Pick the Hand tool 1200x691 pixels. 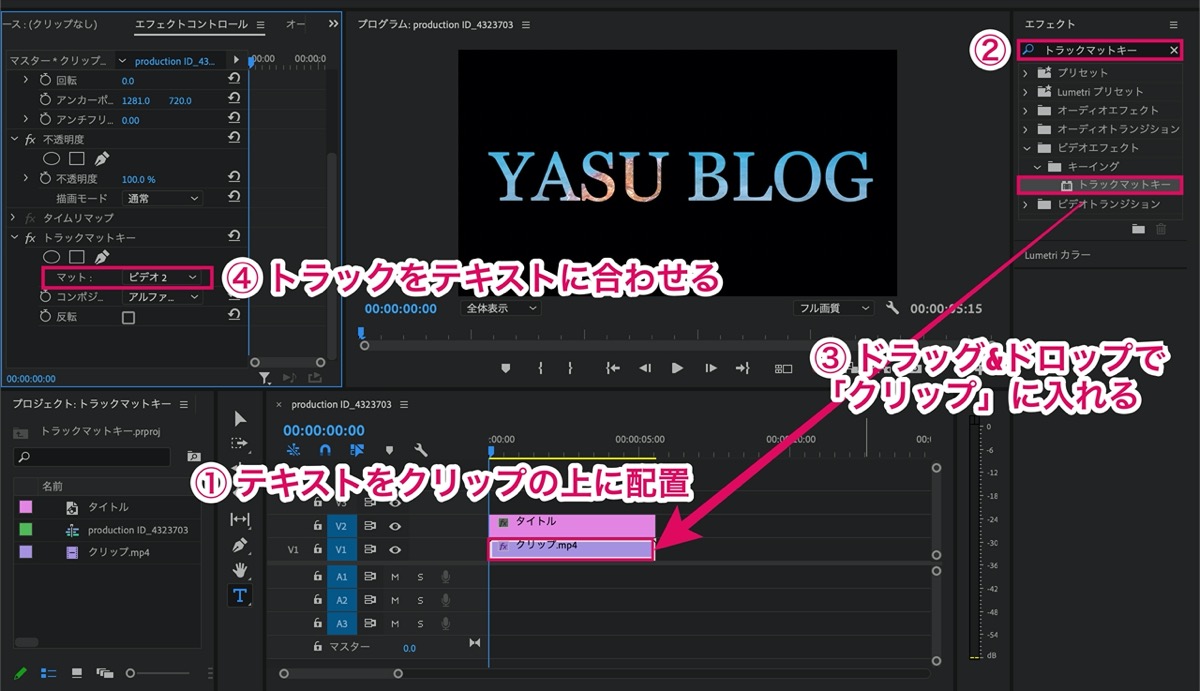(x=239, y=570)
